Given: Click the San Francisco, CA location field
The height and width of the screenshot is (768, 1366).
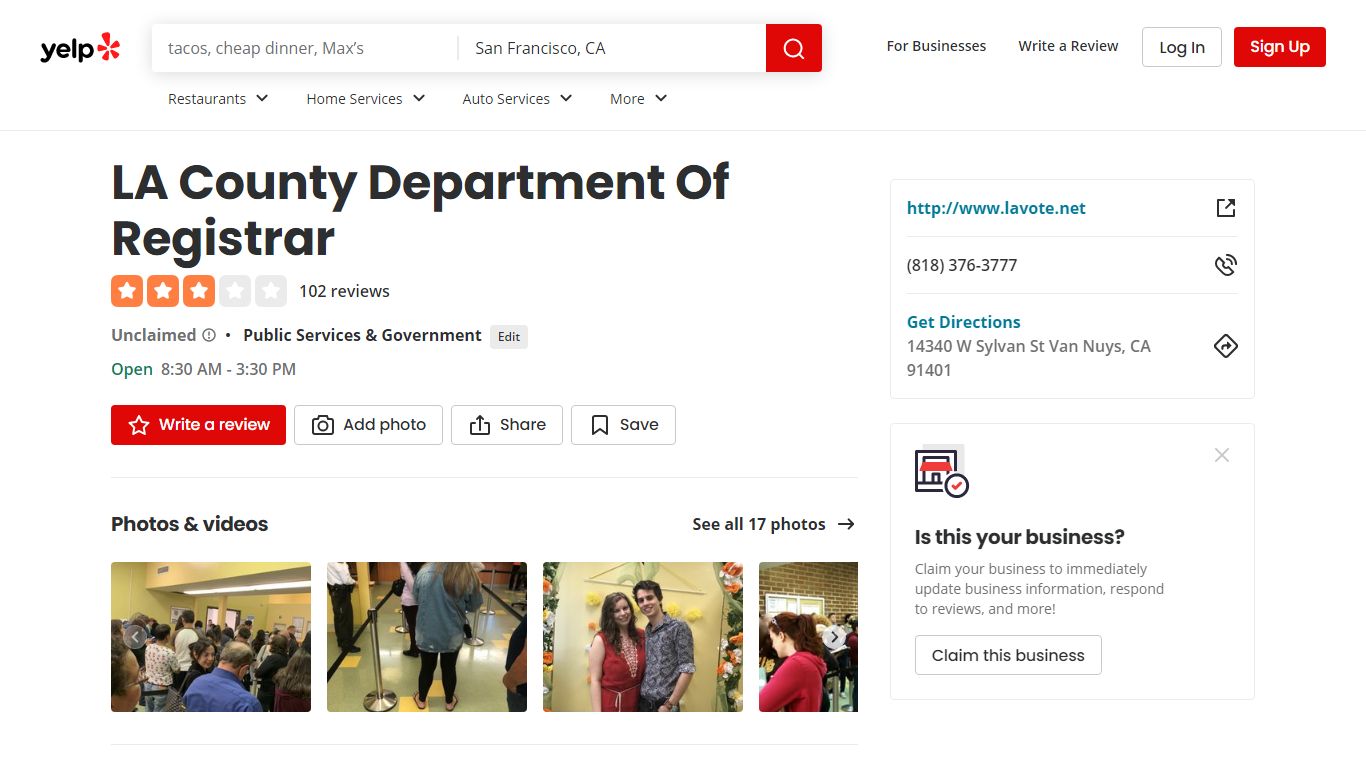Looking at the screenshot, I should click(x=612, y=48).
